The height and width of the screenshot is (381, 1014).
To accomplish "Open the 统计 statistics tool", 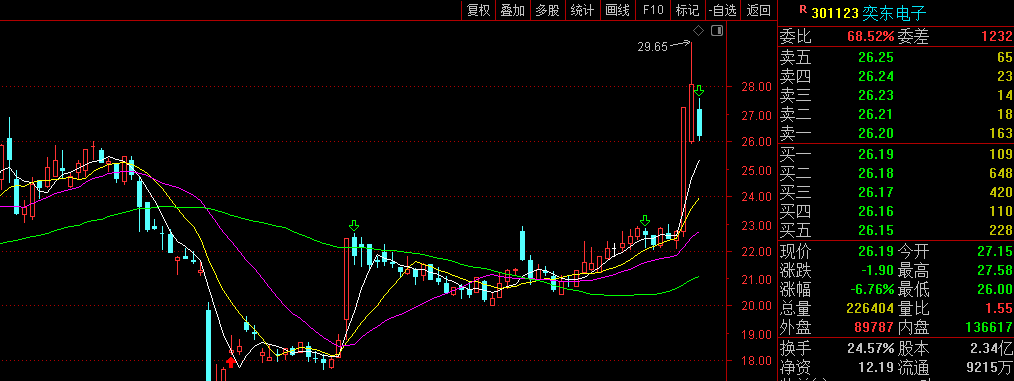I will pos(582,10).
